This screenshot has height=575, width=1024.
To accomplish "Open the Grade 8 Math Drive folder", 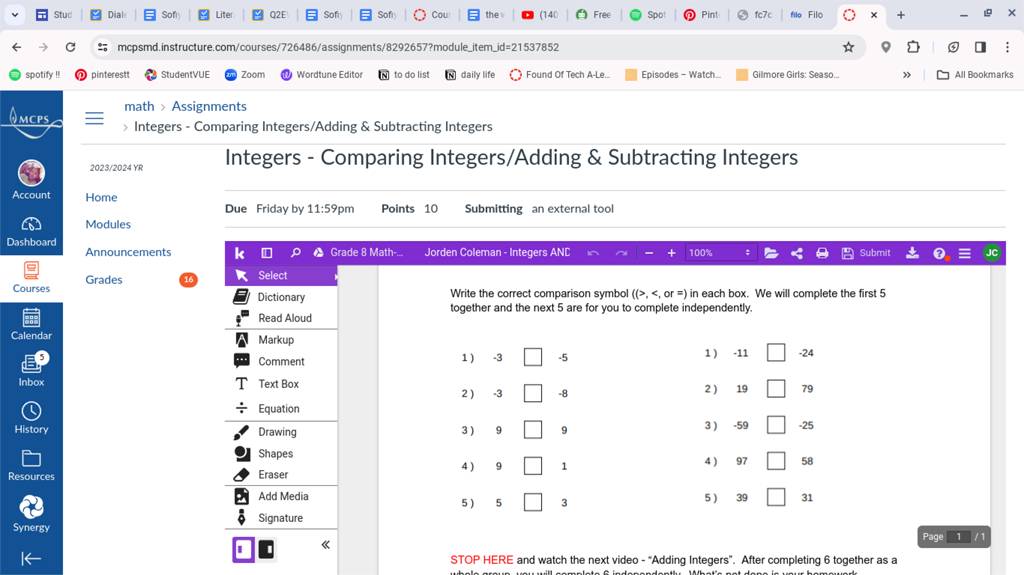I will pyautogui.click(x=358, y=253).
